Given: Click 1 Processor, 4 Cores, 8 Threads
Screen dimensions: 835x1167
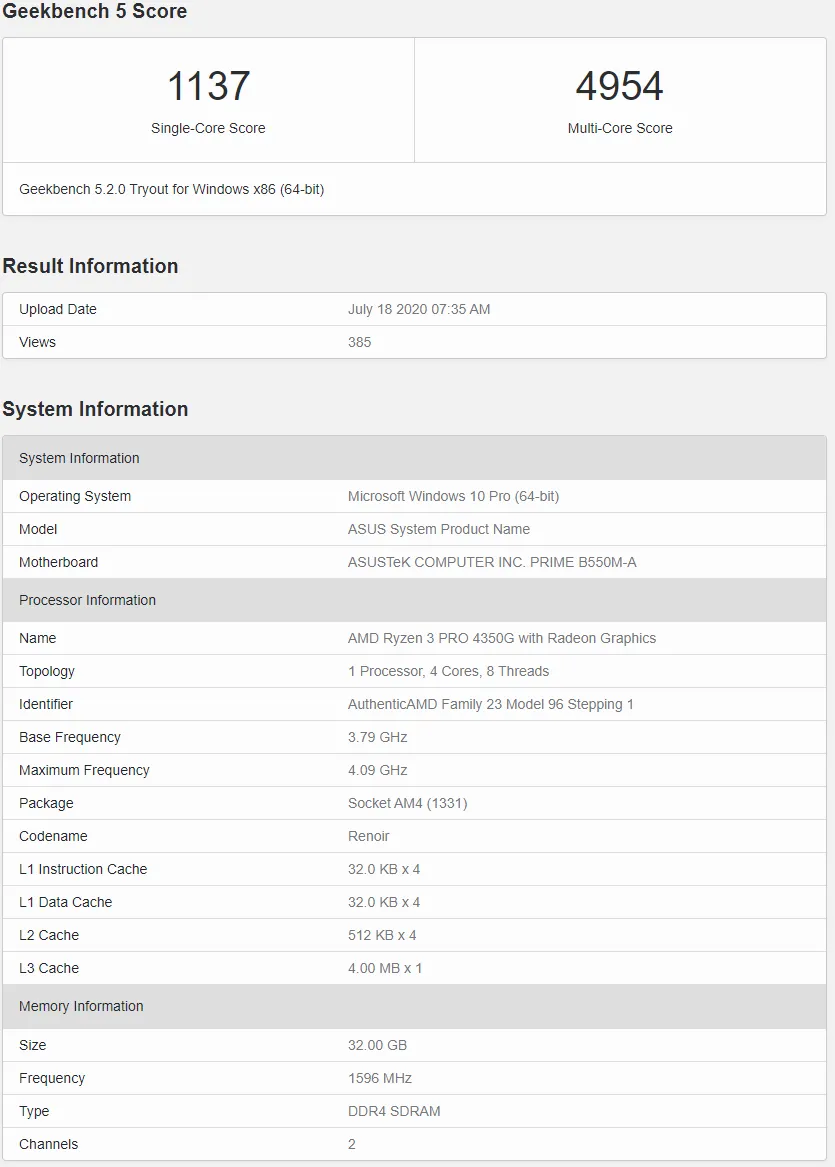Looking at the screenshot, I should pyautogui.click(x=449, y=671).
